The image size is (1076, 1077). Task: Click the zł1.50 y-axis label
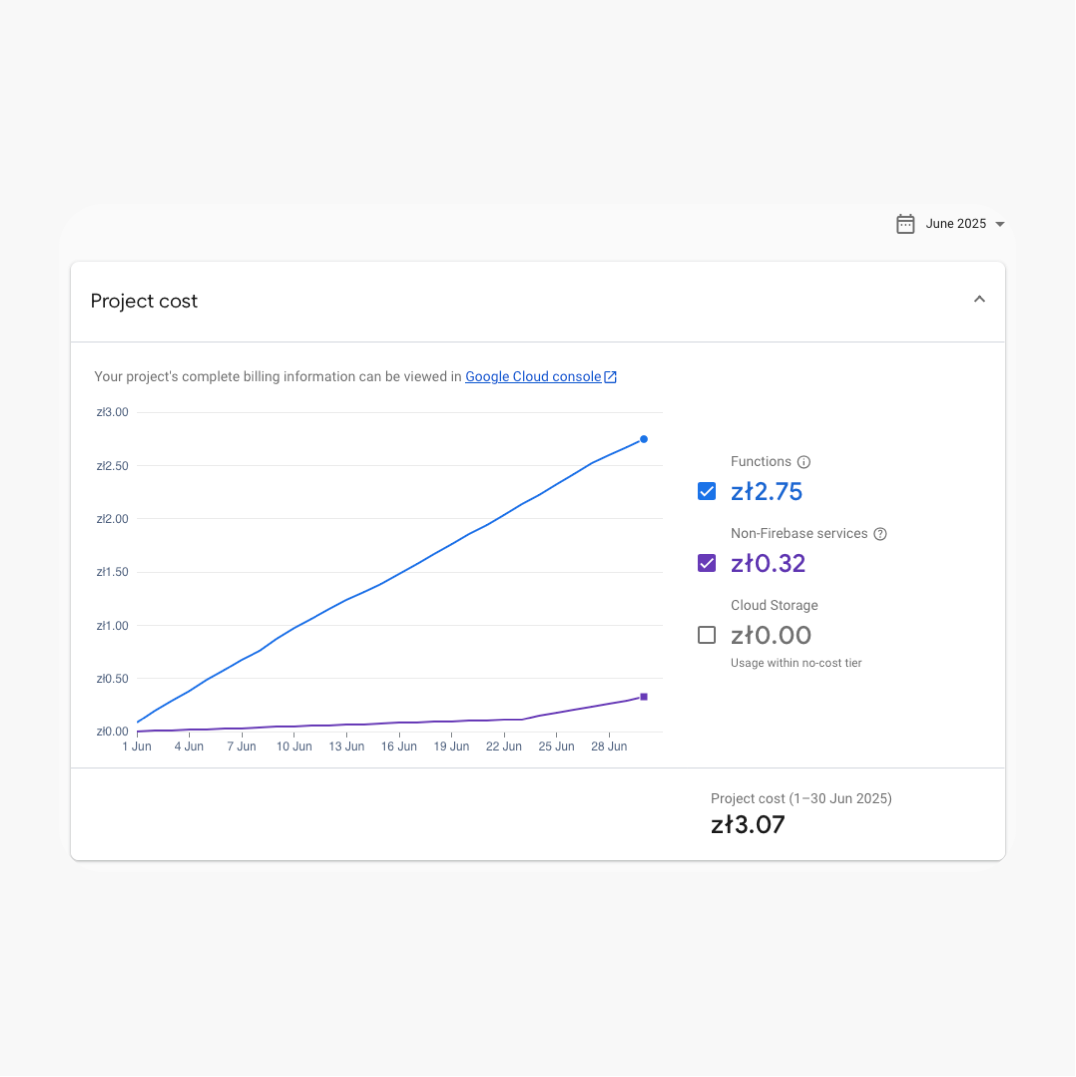113,571
